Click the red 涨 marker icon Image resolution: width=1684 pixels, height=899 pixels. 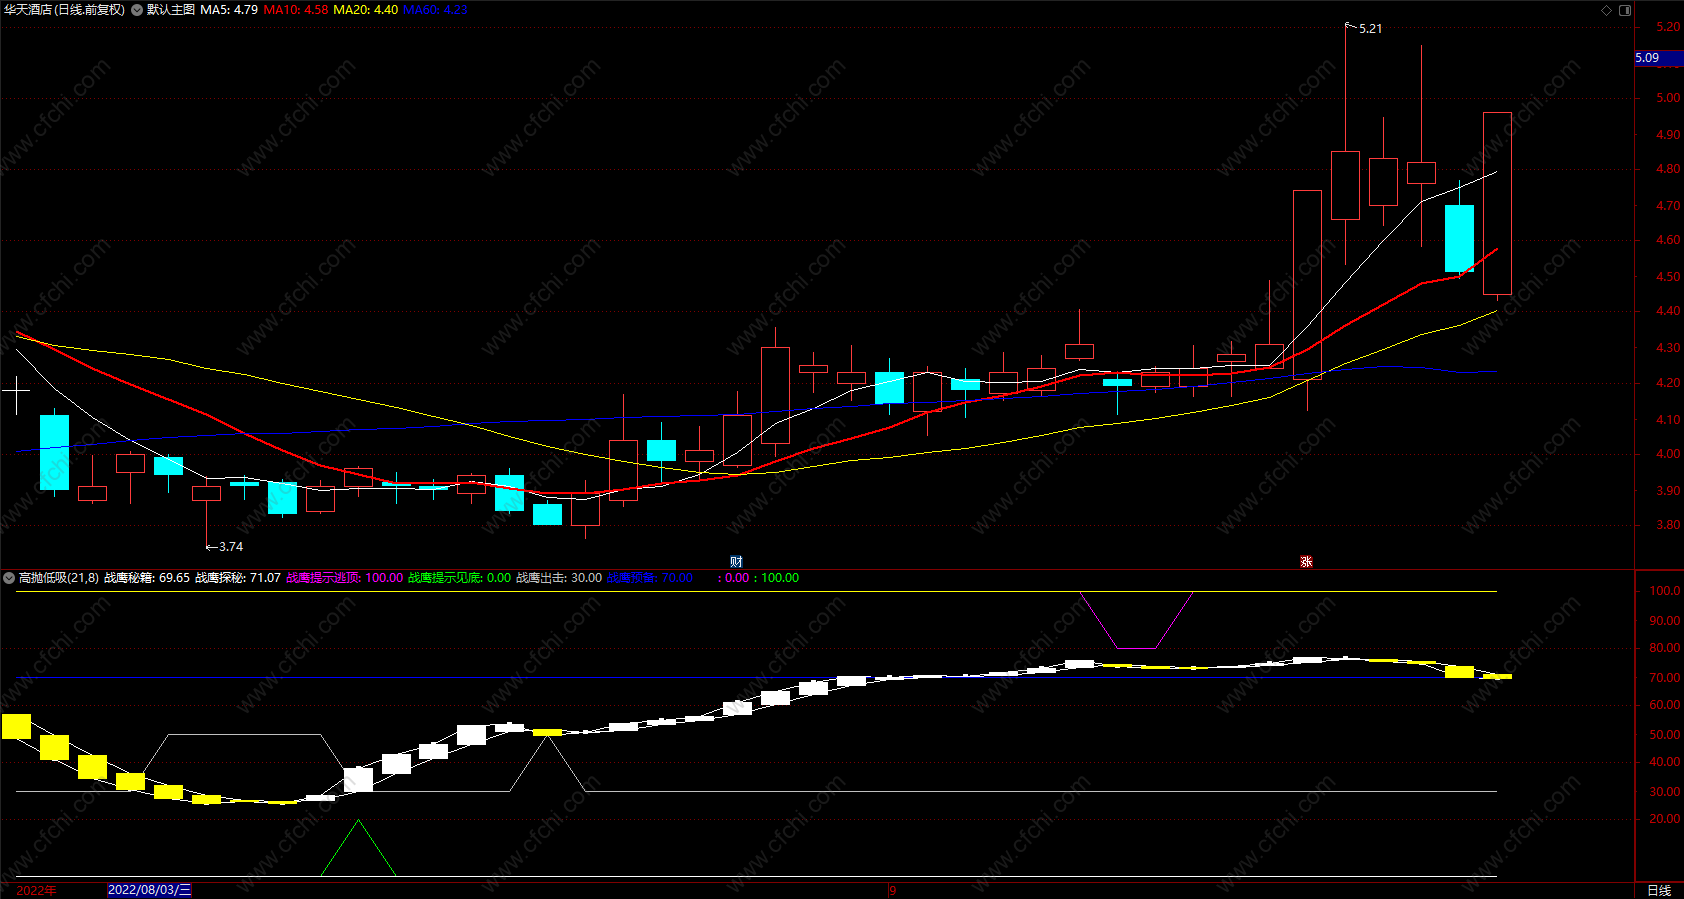pyautogui.click(x=1306, y=562)
